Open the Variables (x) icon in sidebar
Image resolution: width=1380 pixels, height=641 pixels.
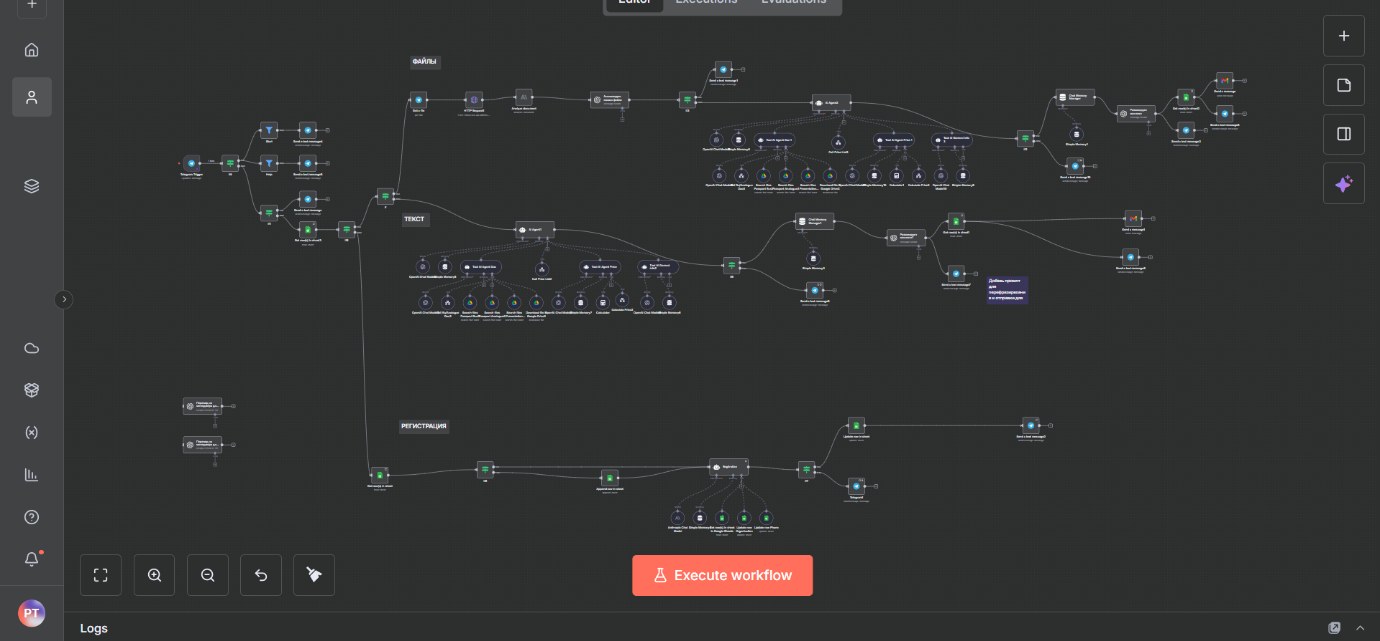(31, 433)
